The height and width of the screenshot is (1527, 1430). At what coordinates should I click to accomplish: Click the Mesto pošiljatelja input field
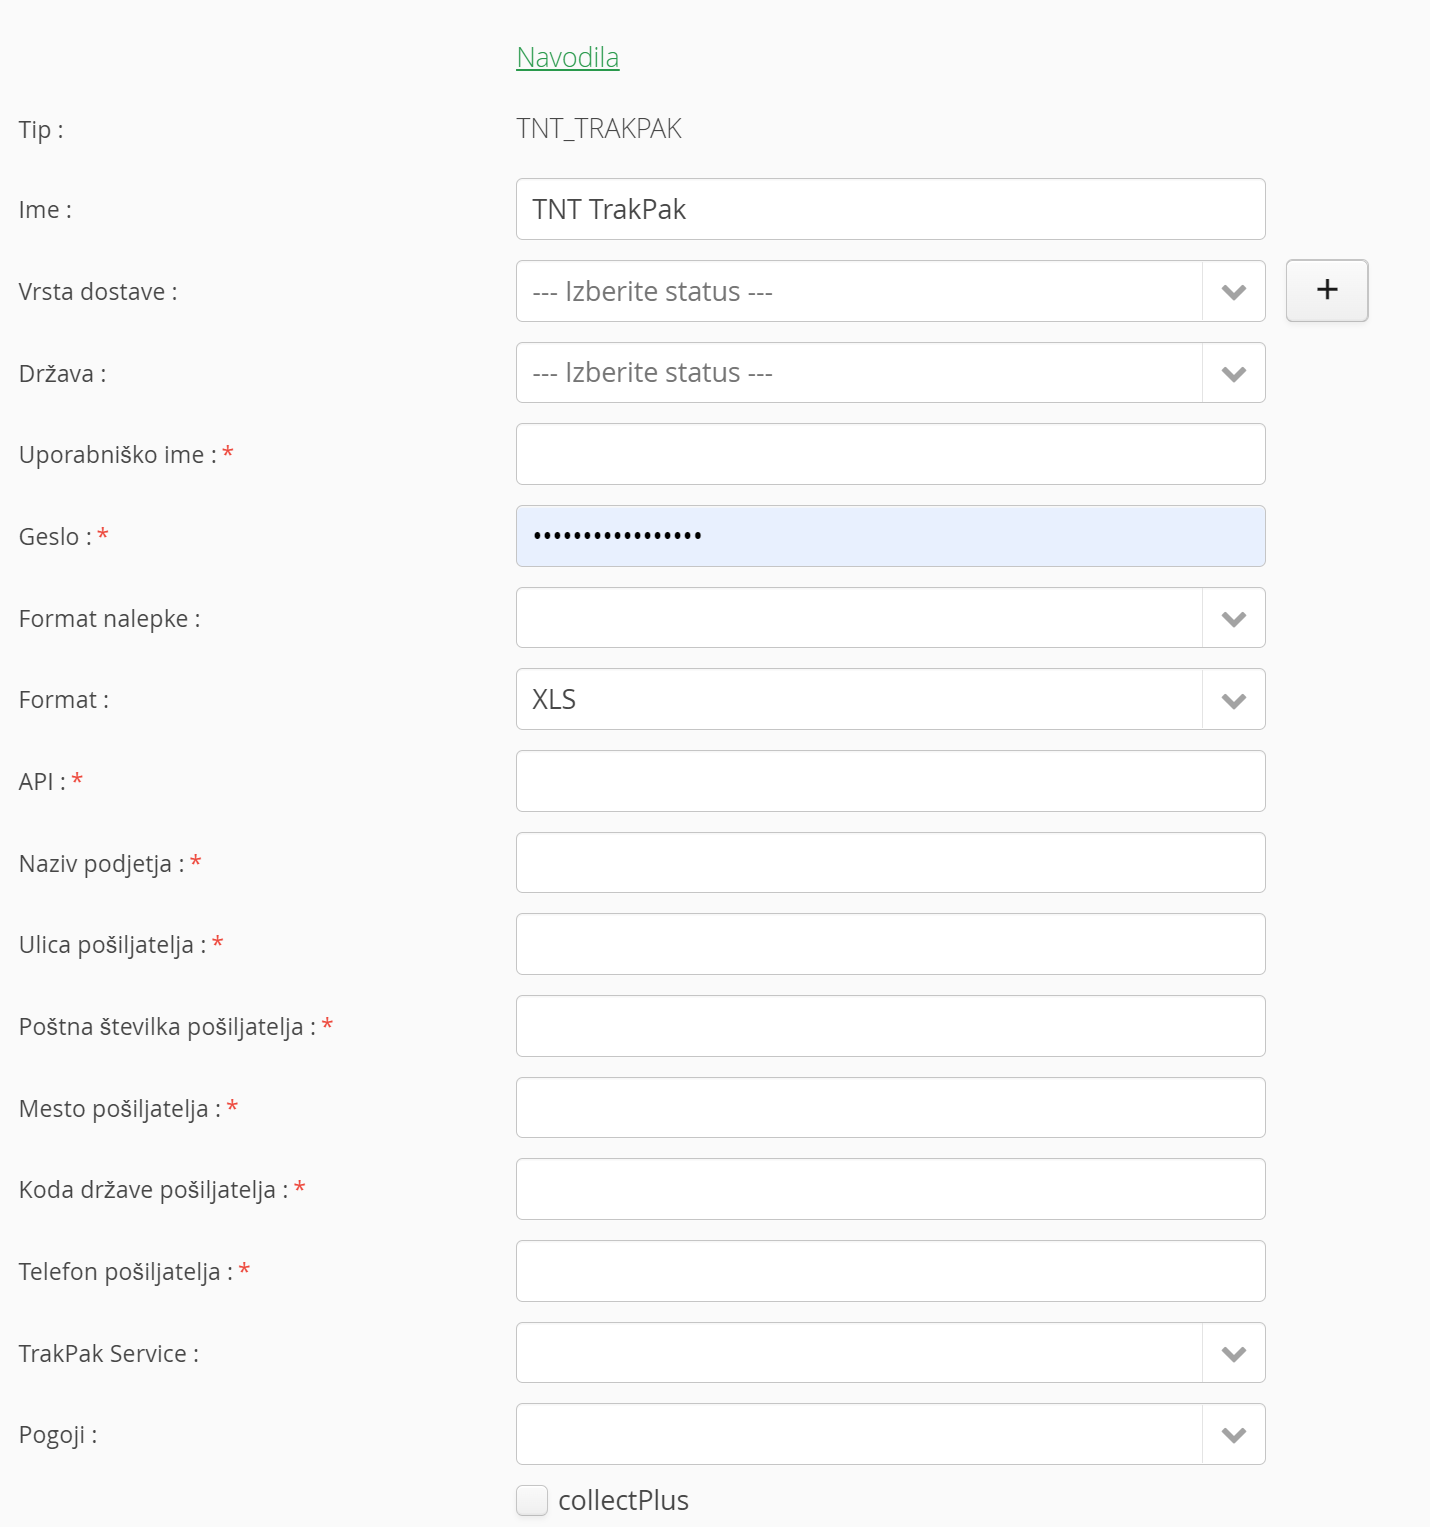click(x=890, y=1108)
